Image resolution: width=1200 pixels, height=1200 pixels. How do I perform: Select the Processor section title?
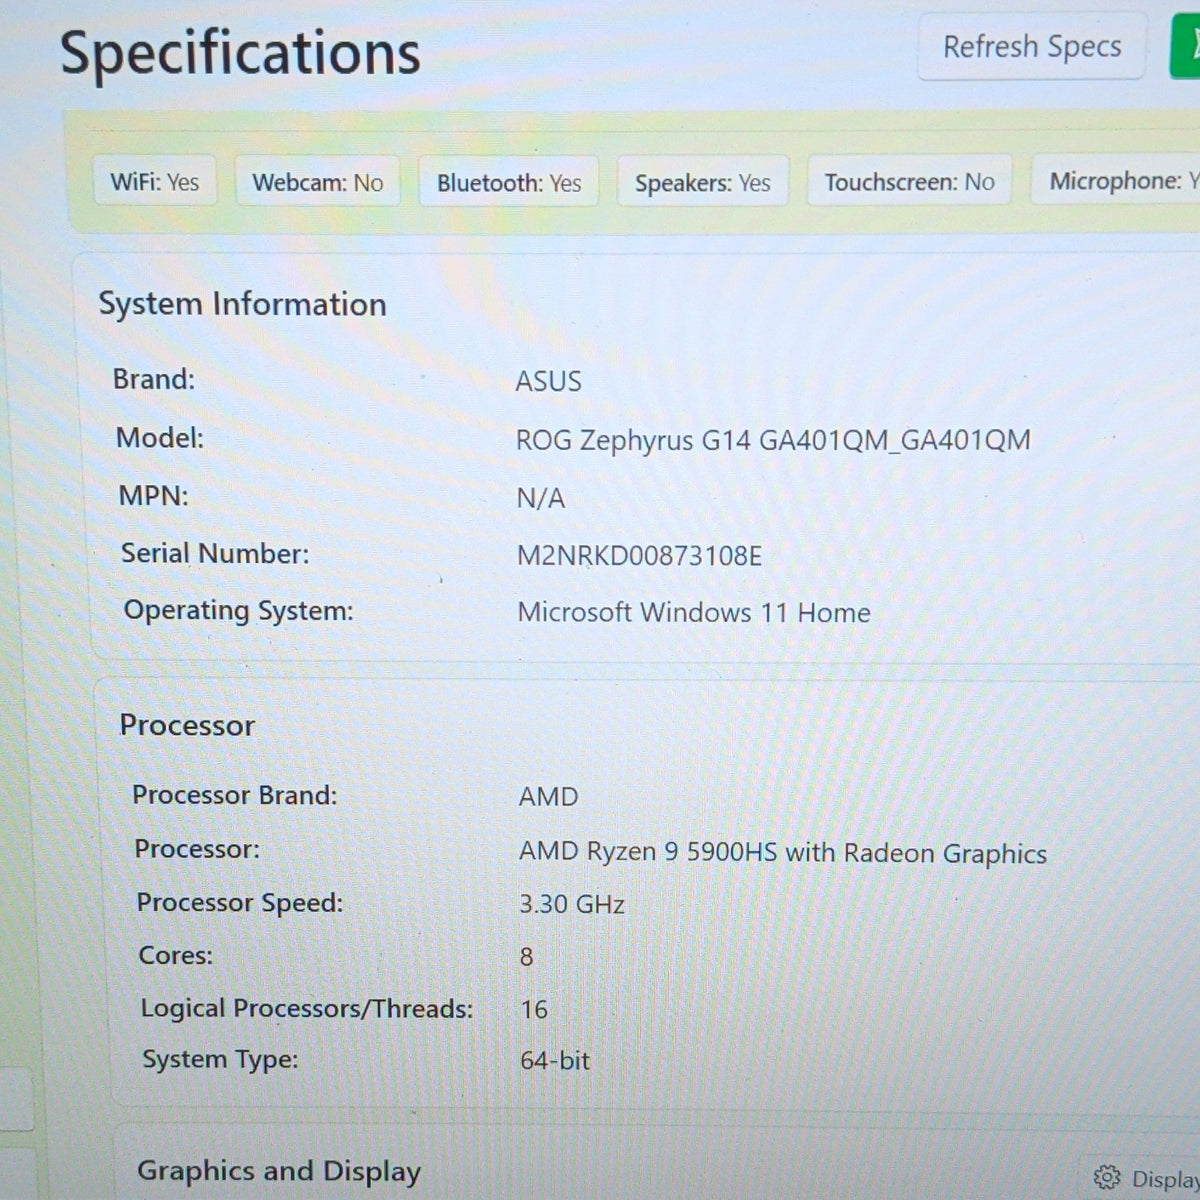[x=187, y=725]
